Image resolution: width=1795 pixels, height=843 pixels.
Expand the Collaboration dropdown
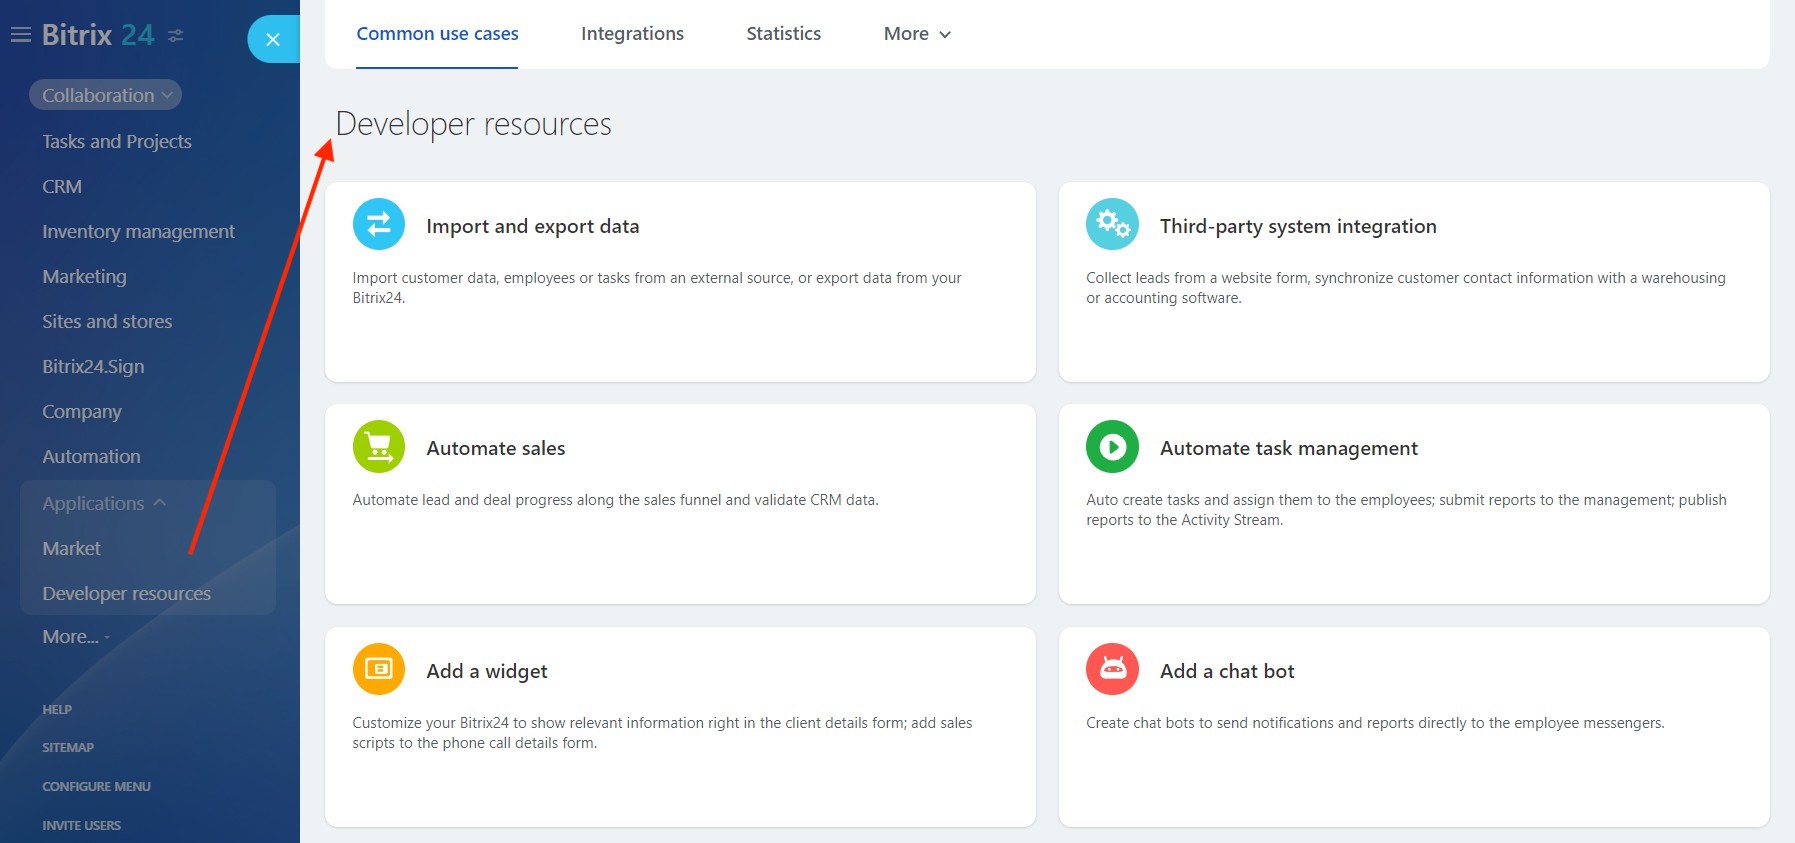pos(105,95)
